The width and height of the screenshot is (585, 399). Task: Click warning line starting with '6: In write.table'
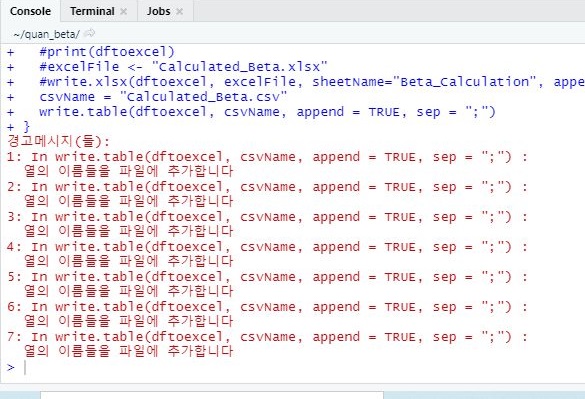click(x=267, y=307)
